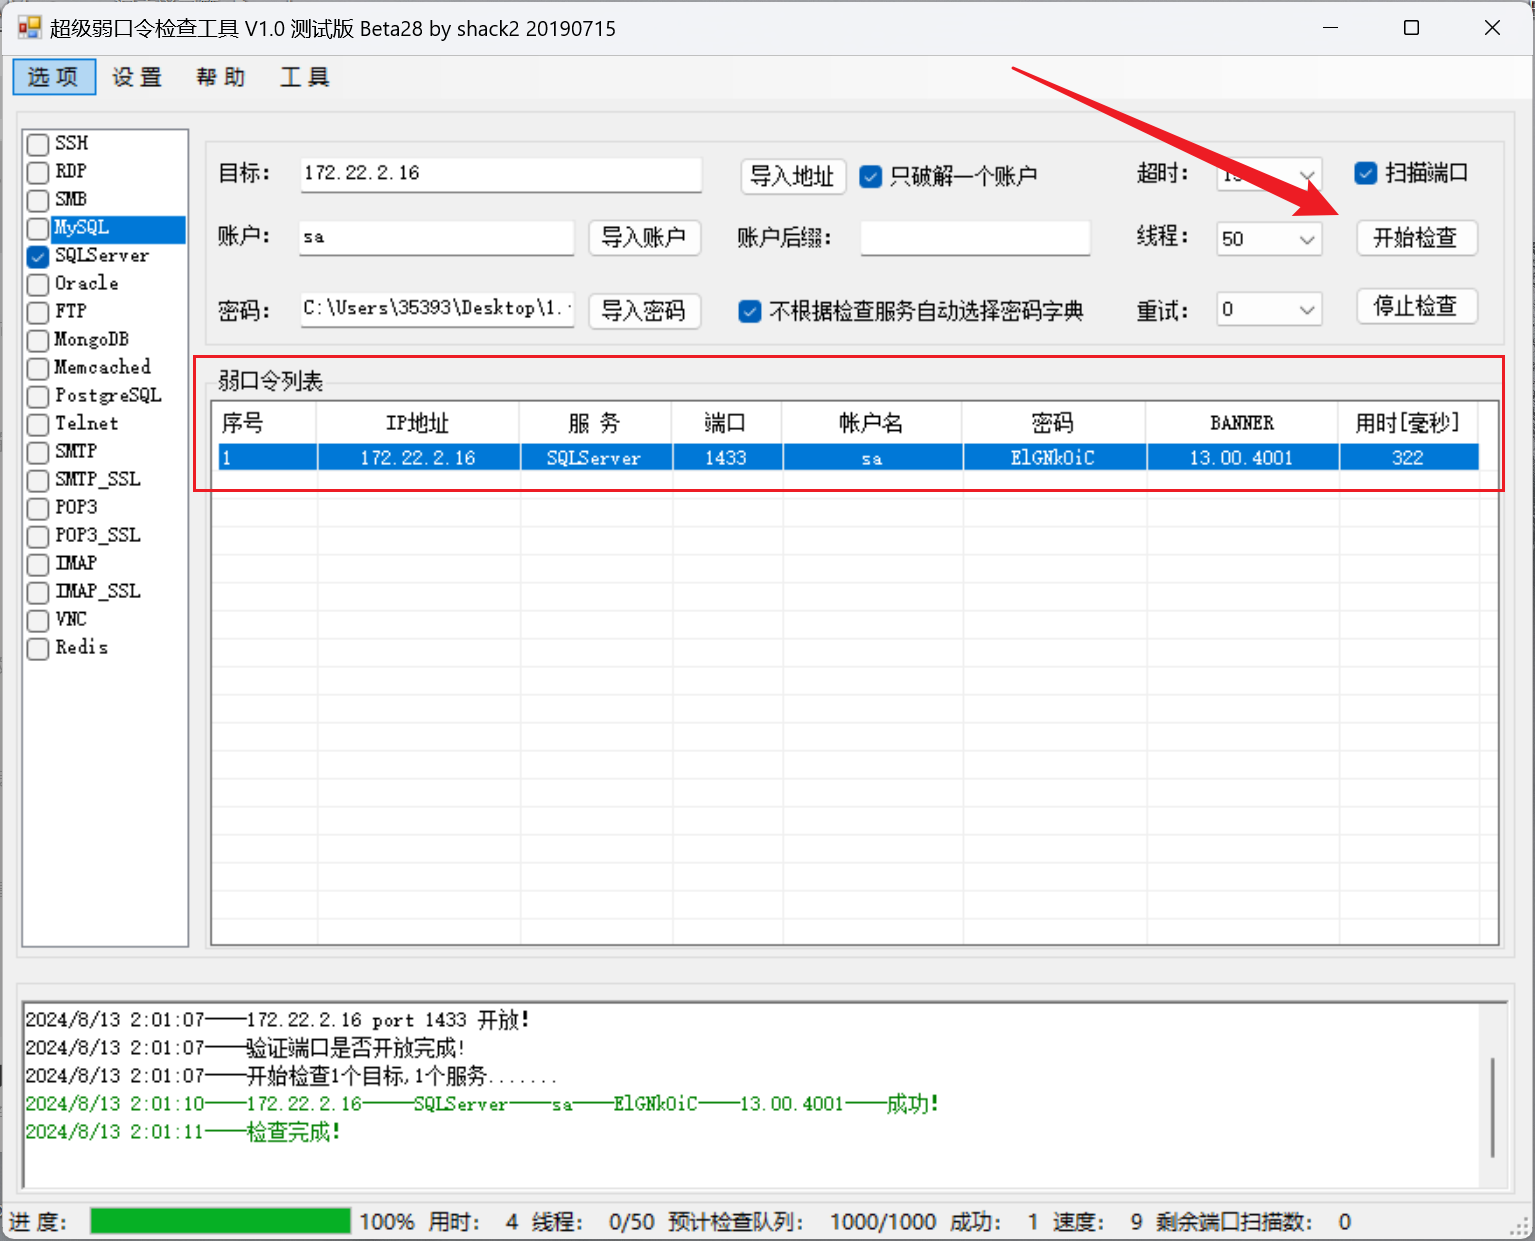Check the SMTP_SSL checkbox
Image resolution: width=1535 pixels, height=1241 pixels.
38,480
